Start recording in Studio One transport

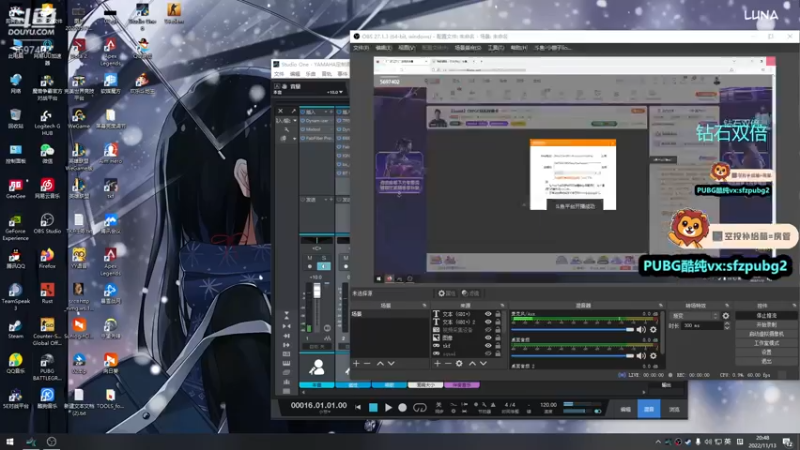point(403,407)
